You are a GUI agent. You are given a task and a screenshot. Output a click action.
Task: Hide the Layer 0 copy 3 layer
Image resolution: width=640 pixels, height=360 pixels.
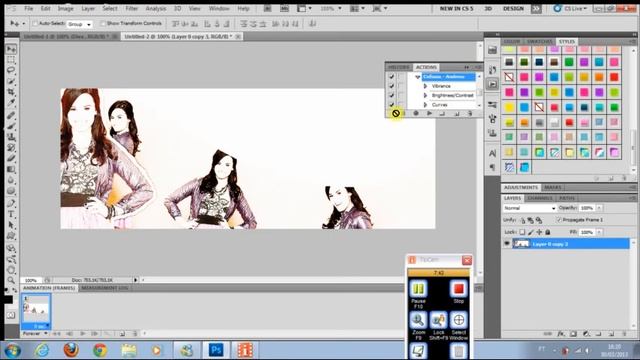coord(507,244)
